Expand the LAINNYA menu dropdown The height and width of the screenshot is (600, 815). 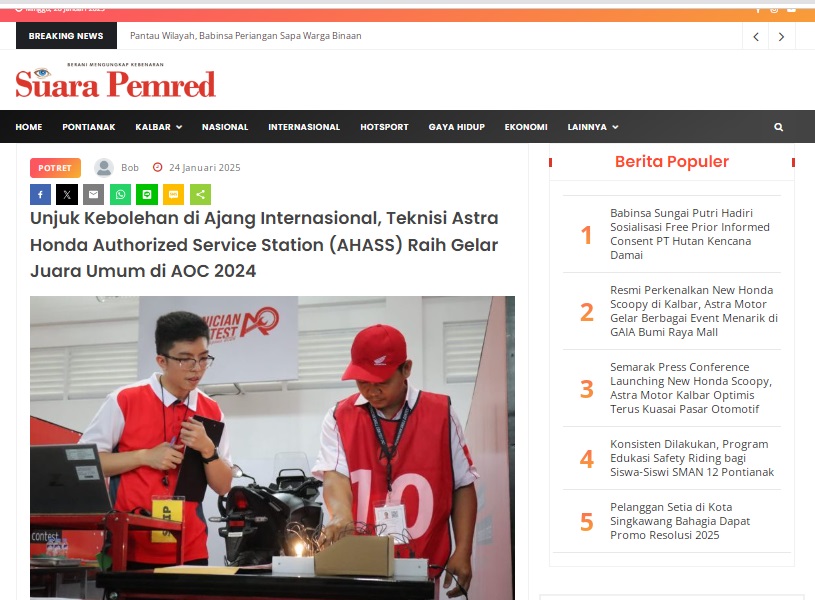(593, 127)
